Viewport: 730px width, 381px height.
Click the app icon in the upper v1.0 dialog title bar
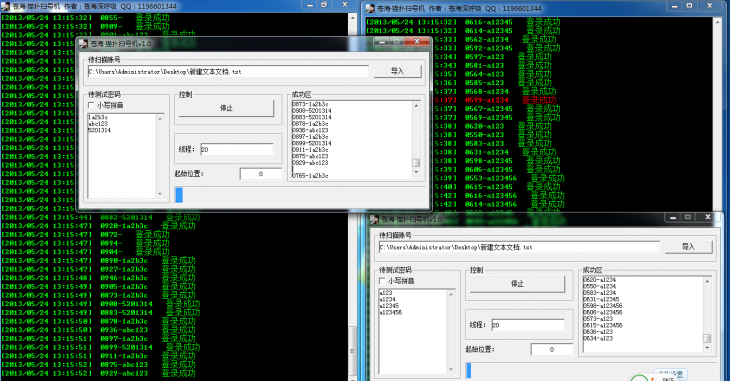click(x=84, y=44)
